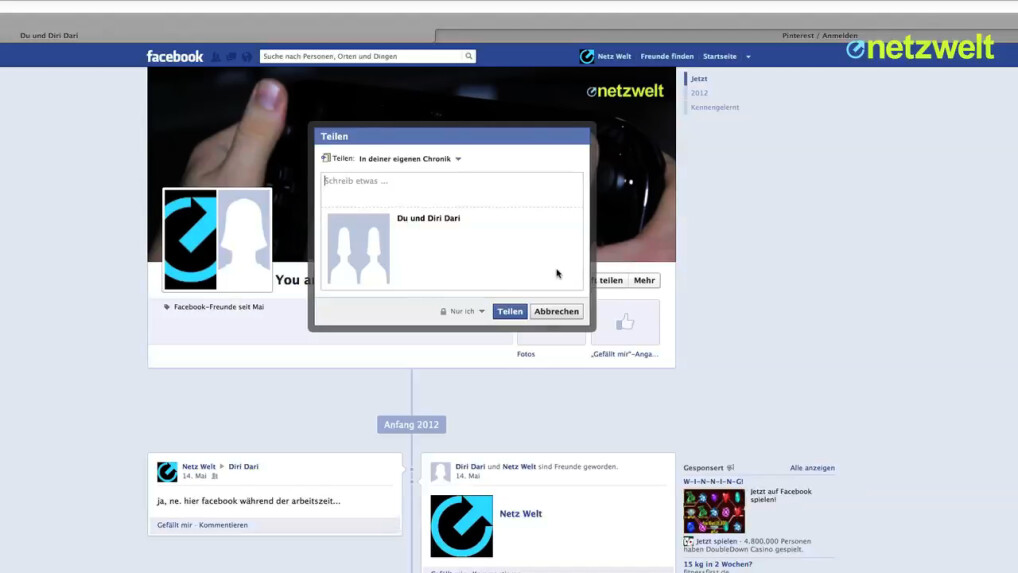
Task: Click the Facebook logo in header
Action: pos(175,57)
